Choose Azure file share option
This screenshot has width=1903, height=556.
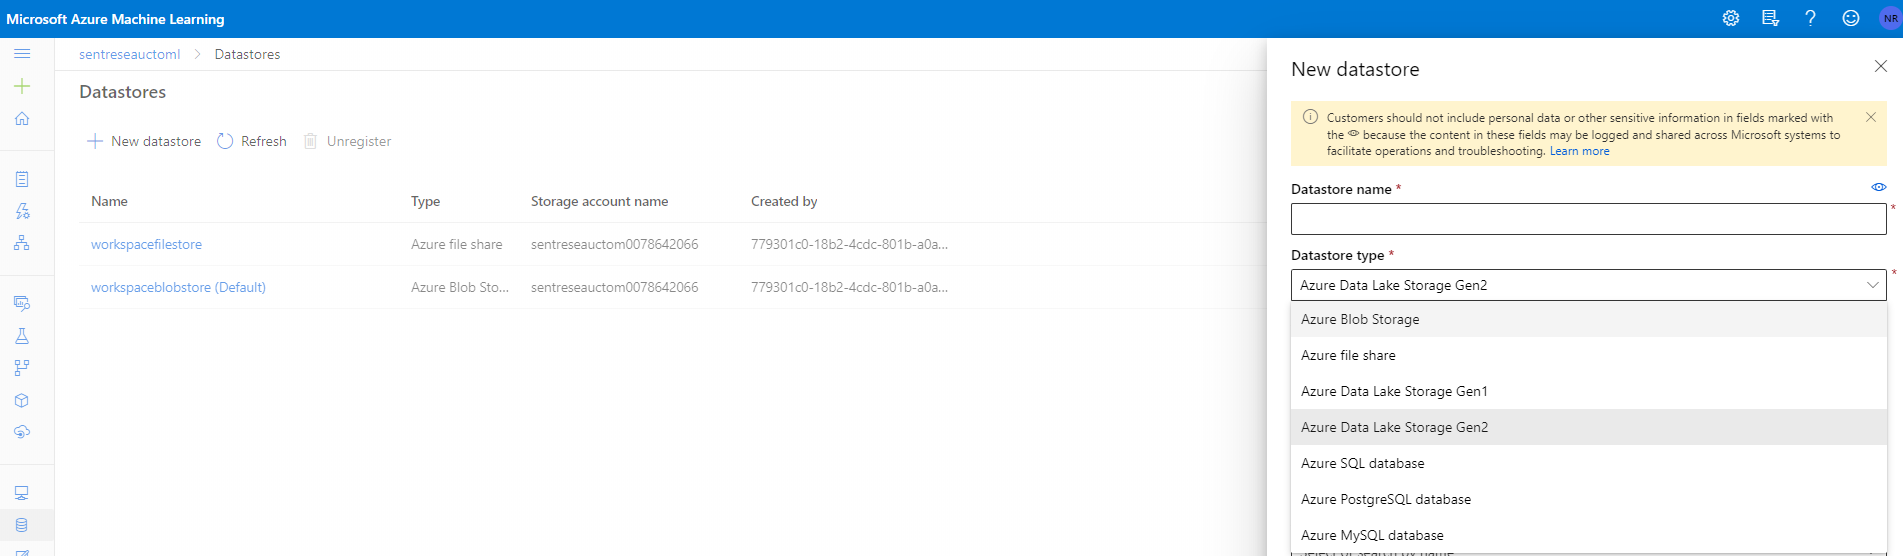point(1589,355)
